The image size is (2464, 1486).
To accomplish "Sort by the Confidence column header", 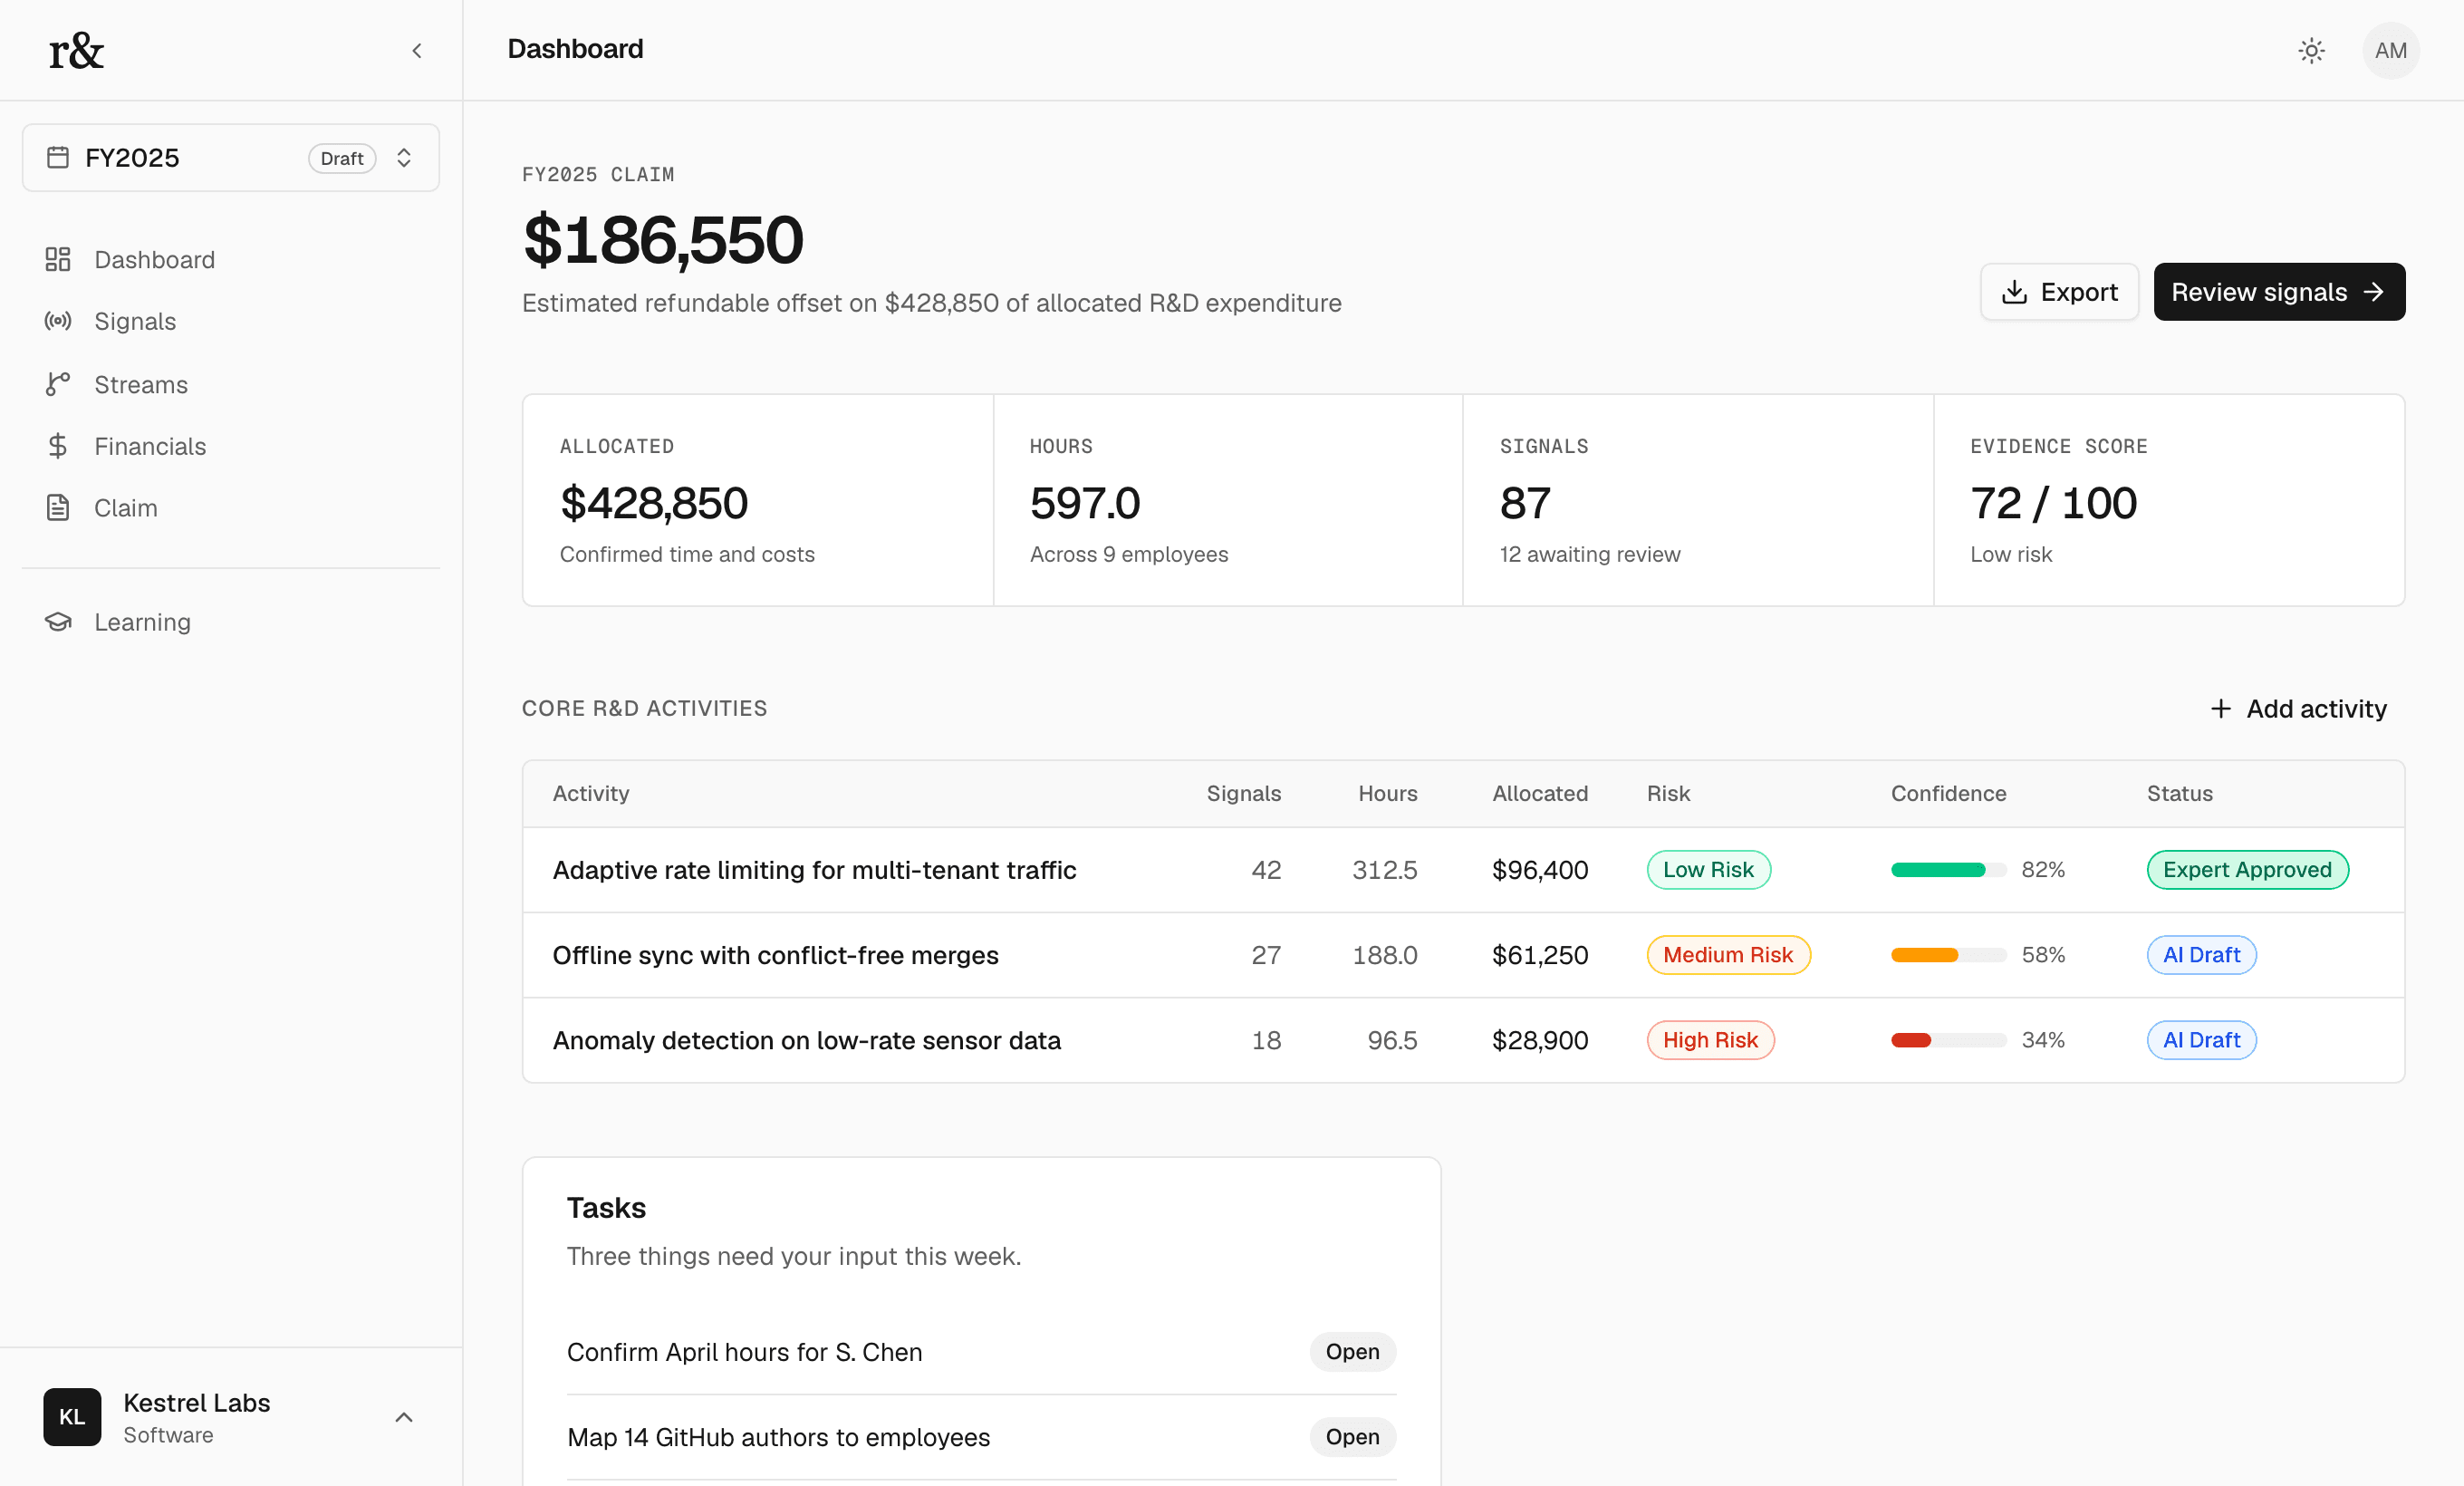I will click(1948, 794).
